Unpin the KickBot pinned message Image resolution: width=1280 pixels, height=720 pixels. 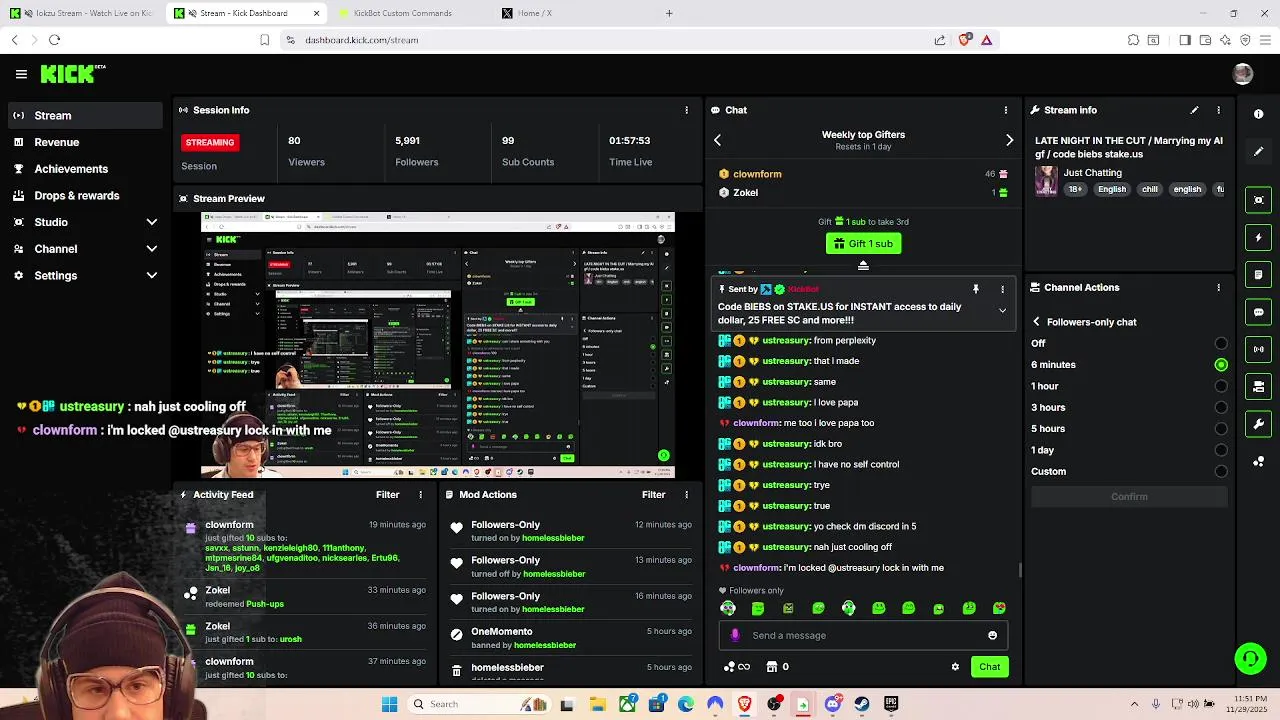pyautogui.click(x=976, y=289)
